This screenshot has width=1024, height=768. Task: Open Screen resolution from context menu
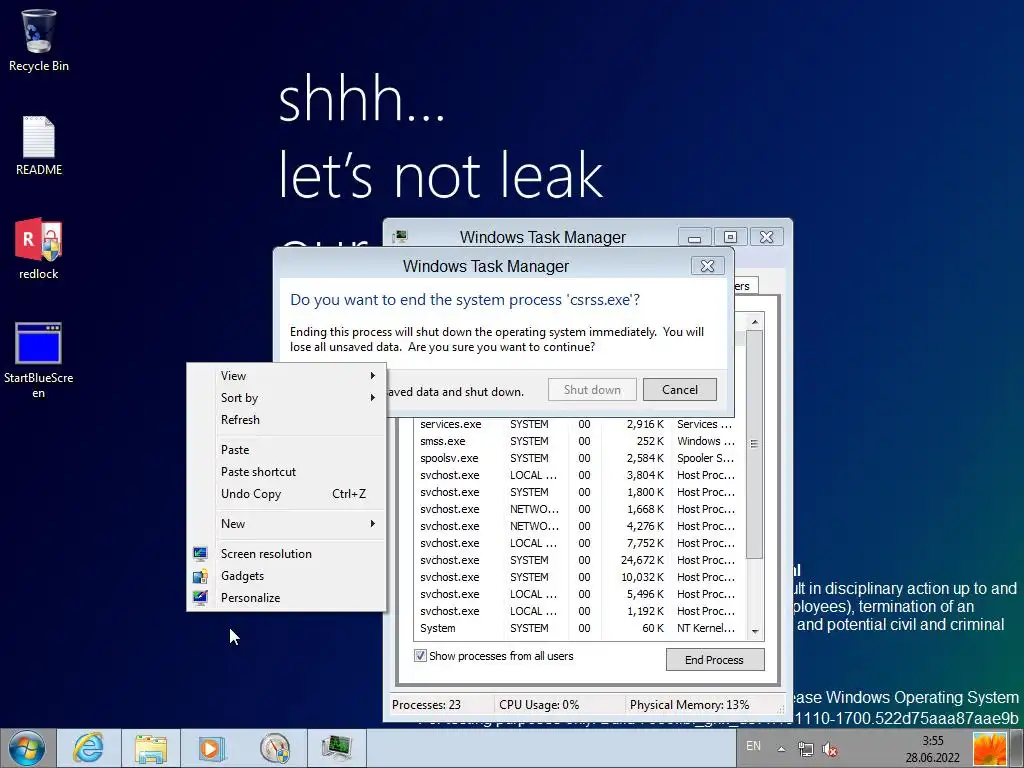coord(287,554)
